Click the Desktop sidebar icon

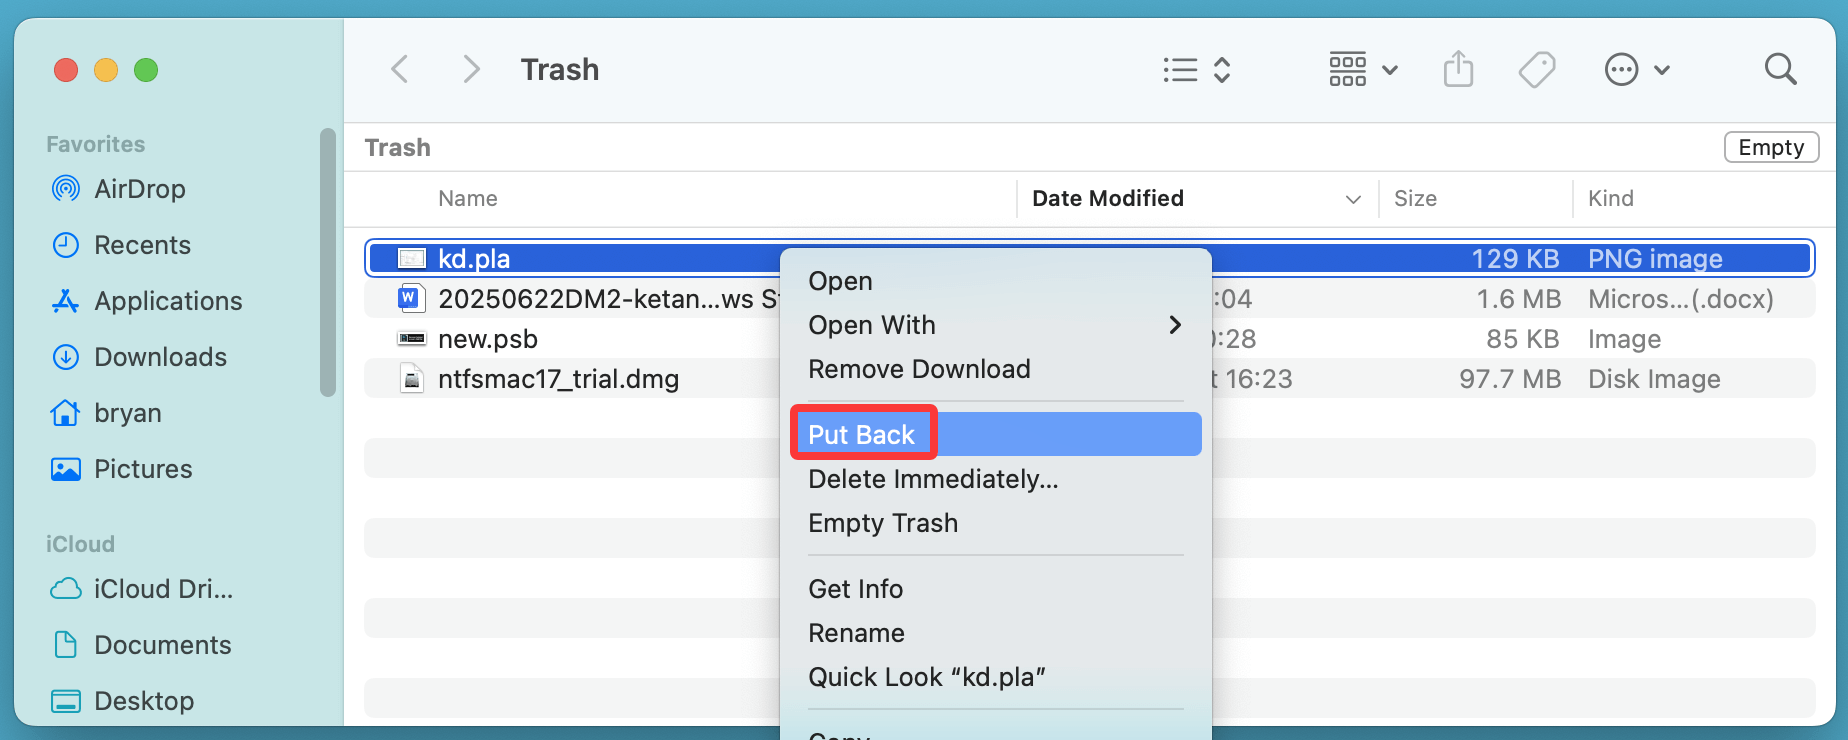click(x=66, y=701)
